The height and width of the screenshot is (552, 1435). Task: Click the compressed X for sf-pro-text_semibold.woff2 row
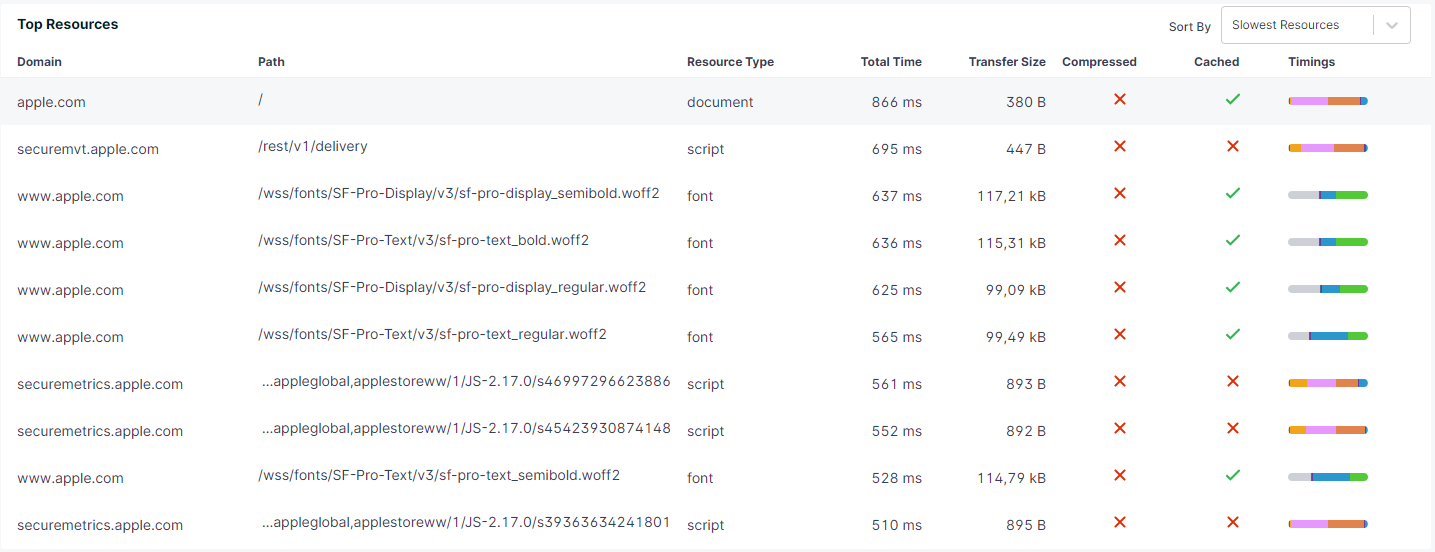pyautogui.click(x=1120, y=475)
